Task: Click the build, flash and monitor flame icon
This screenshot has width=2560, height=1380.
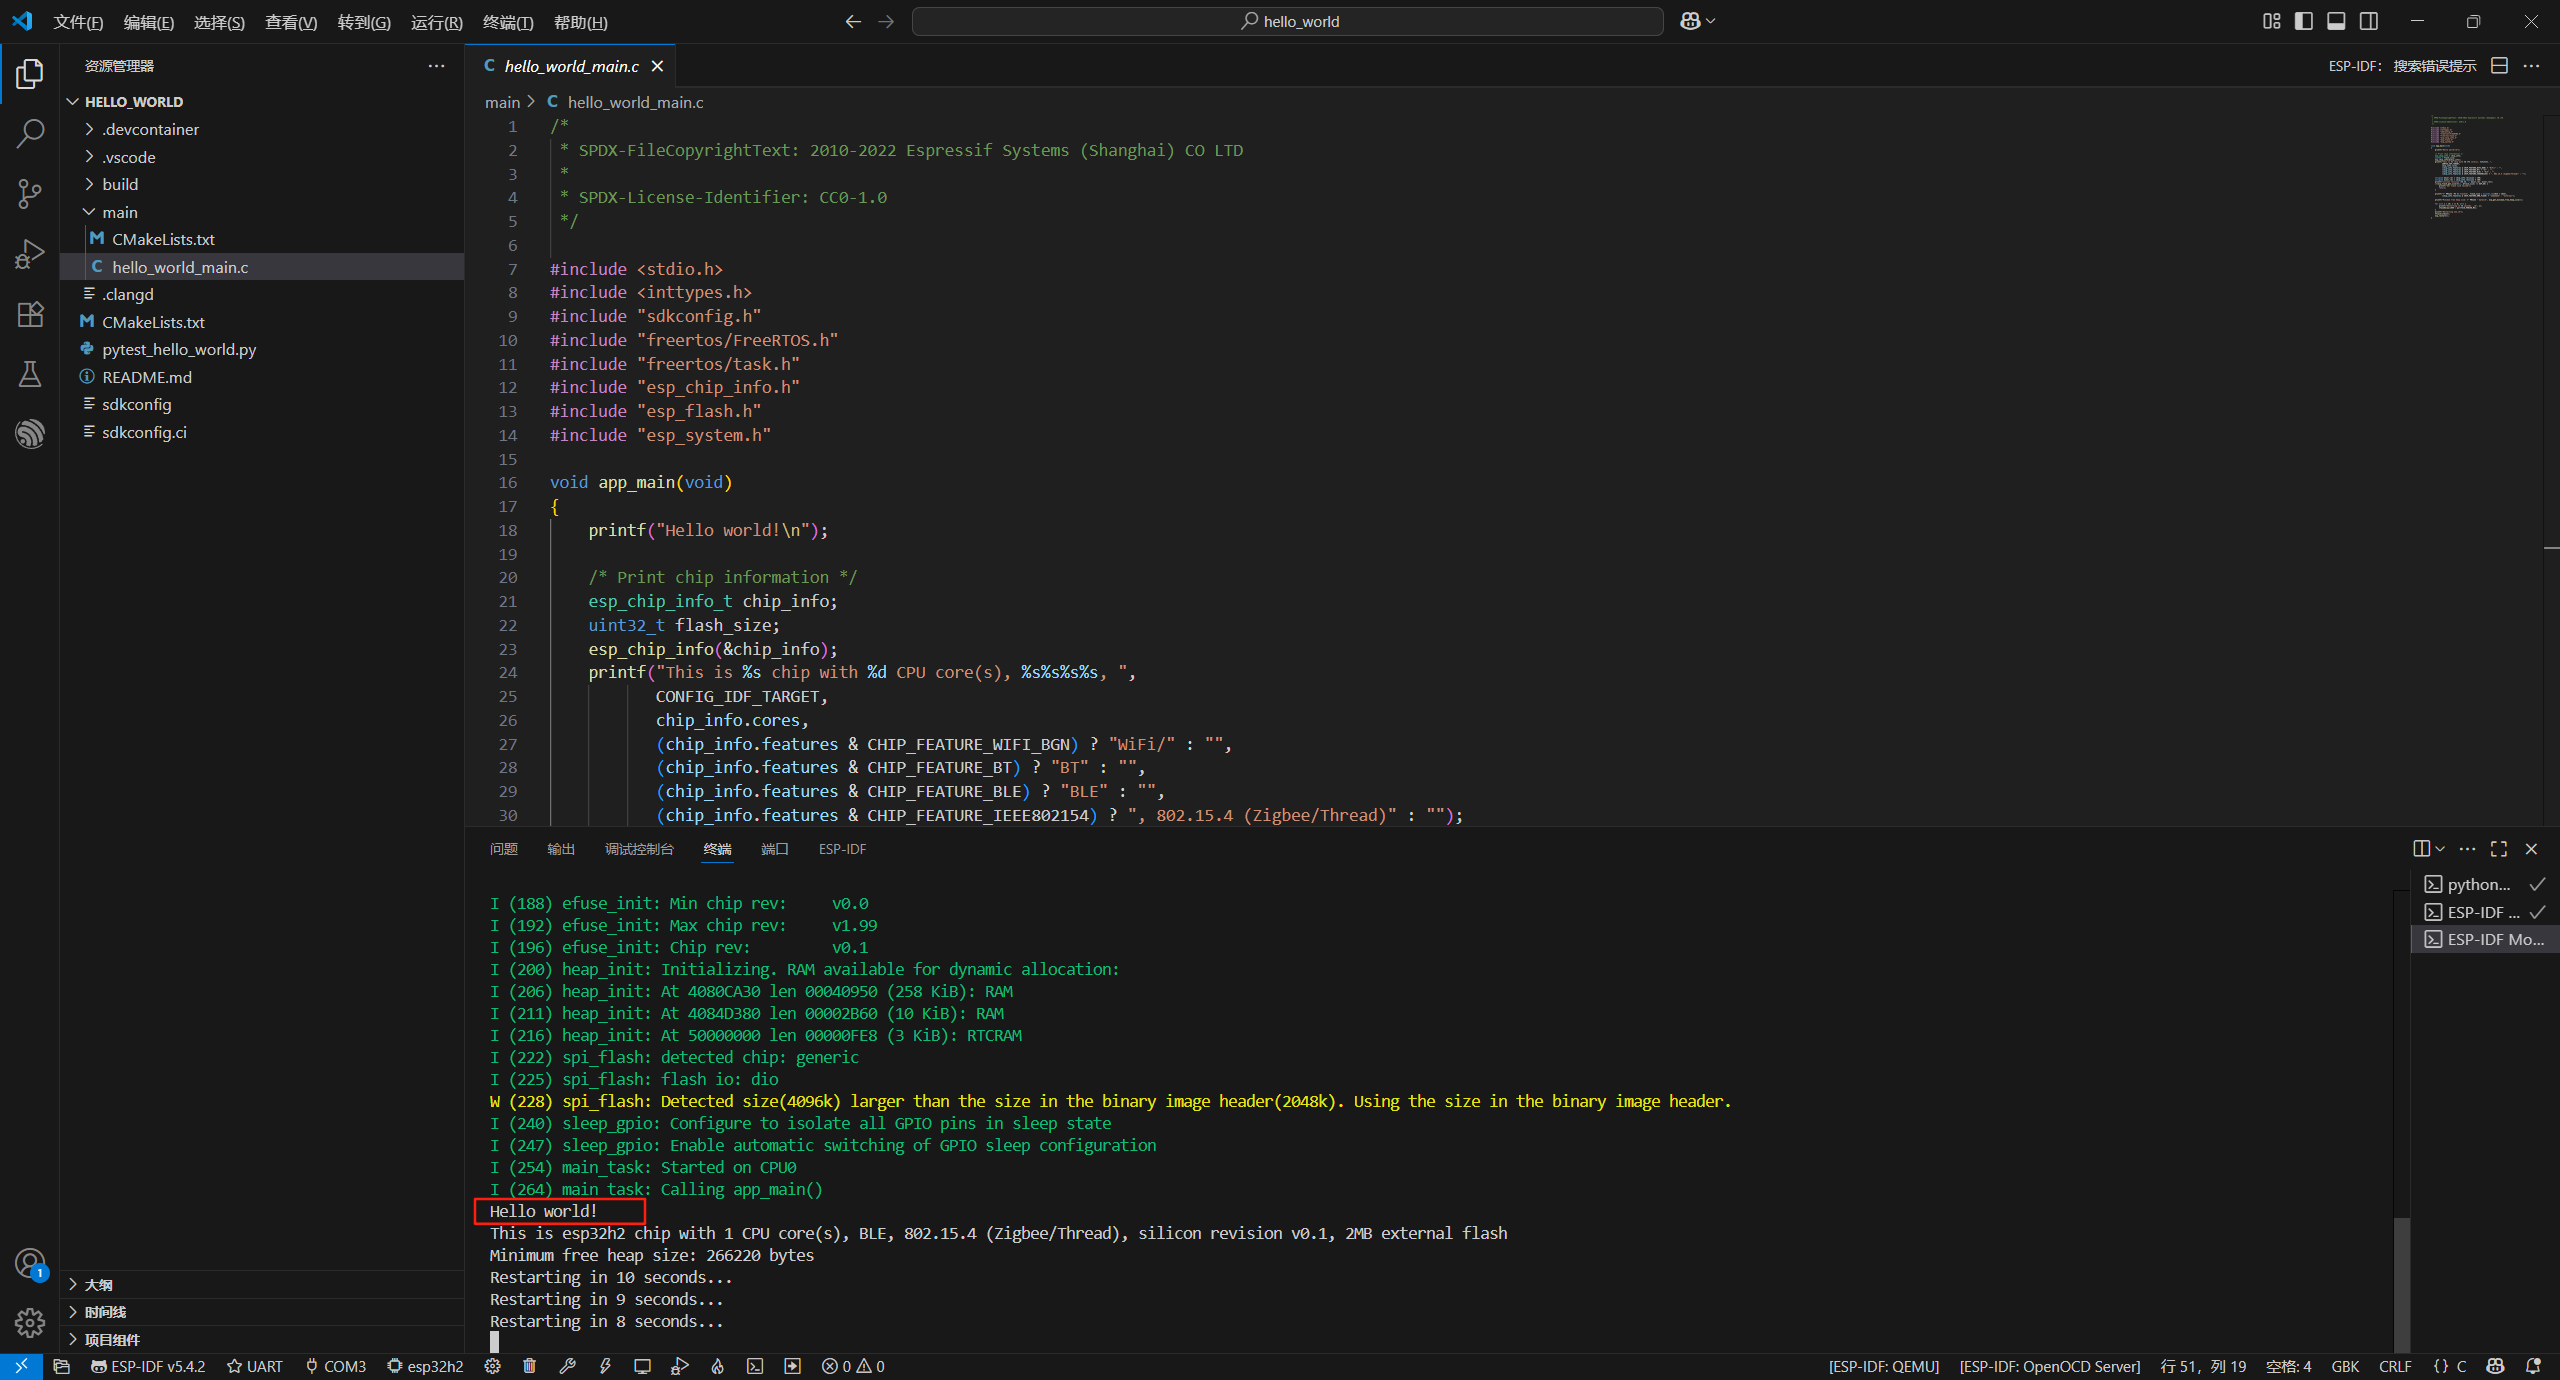Action: click(x=717, y=1366)
